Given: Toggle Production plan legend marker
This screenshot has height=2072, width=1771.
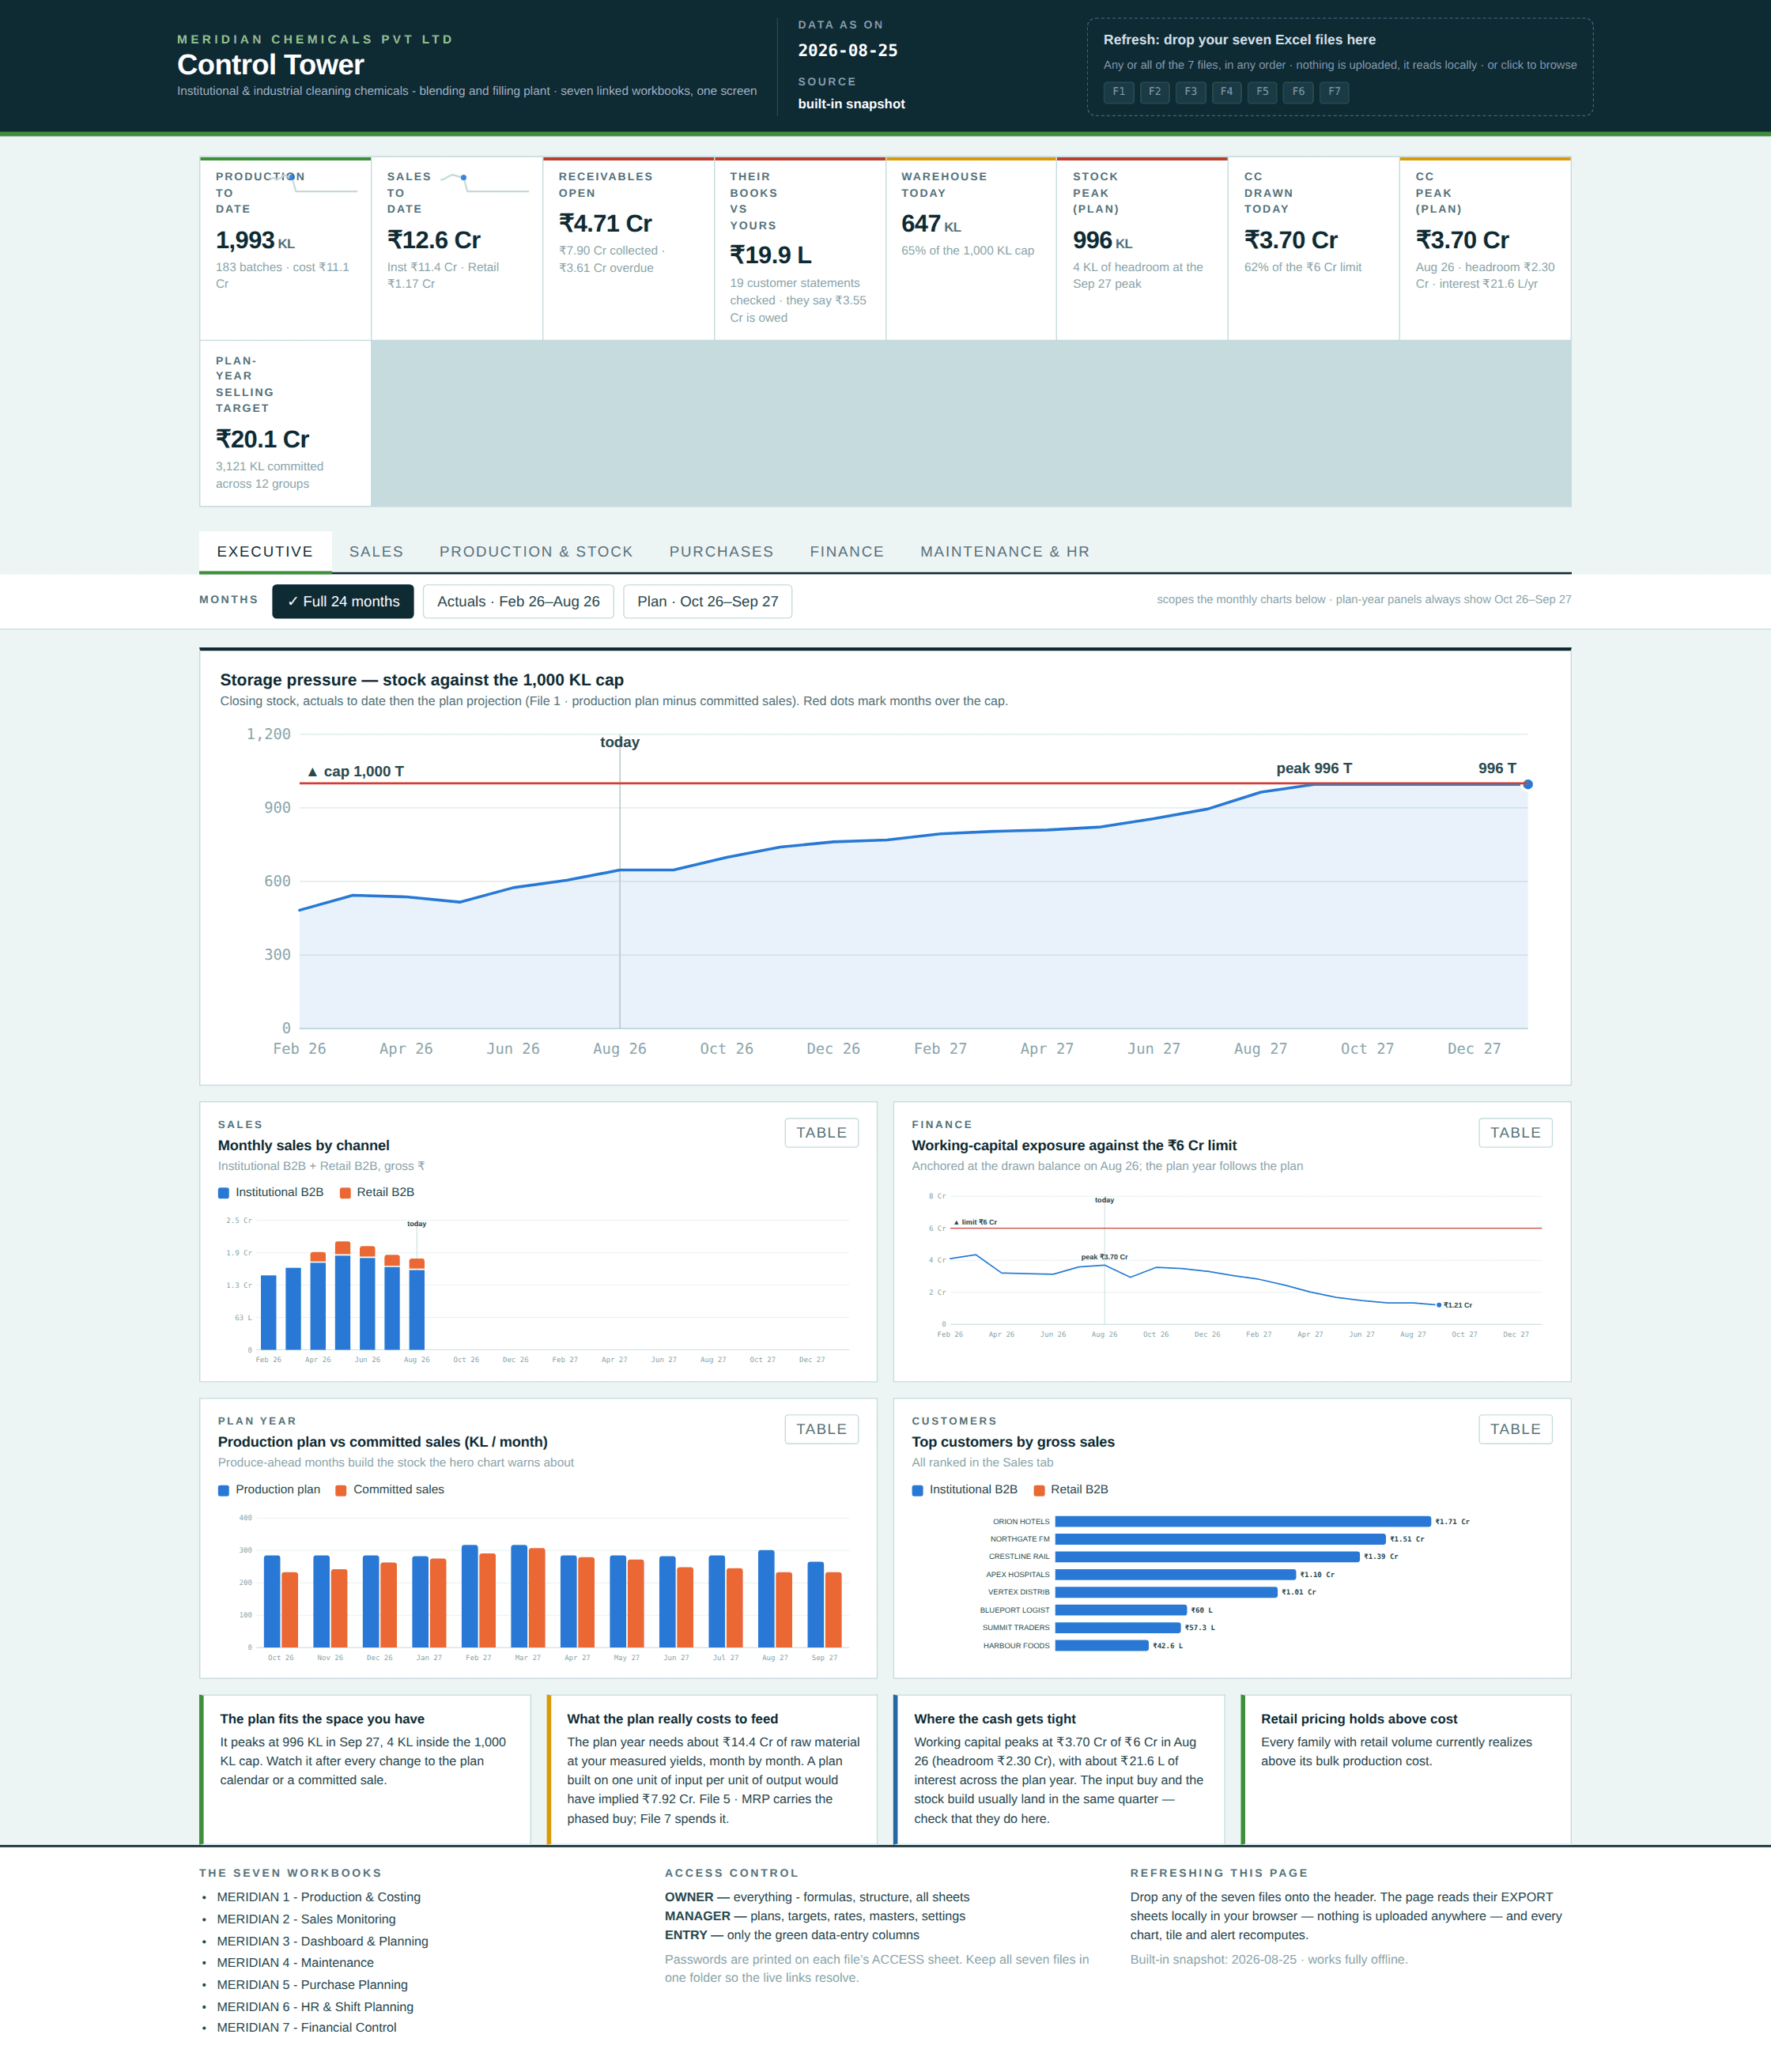Looking at the screenshot, I should (224, 1490).
